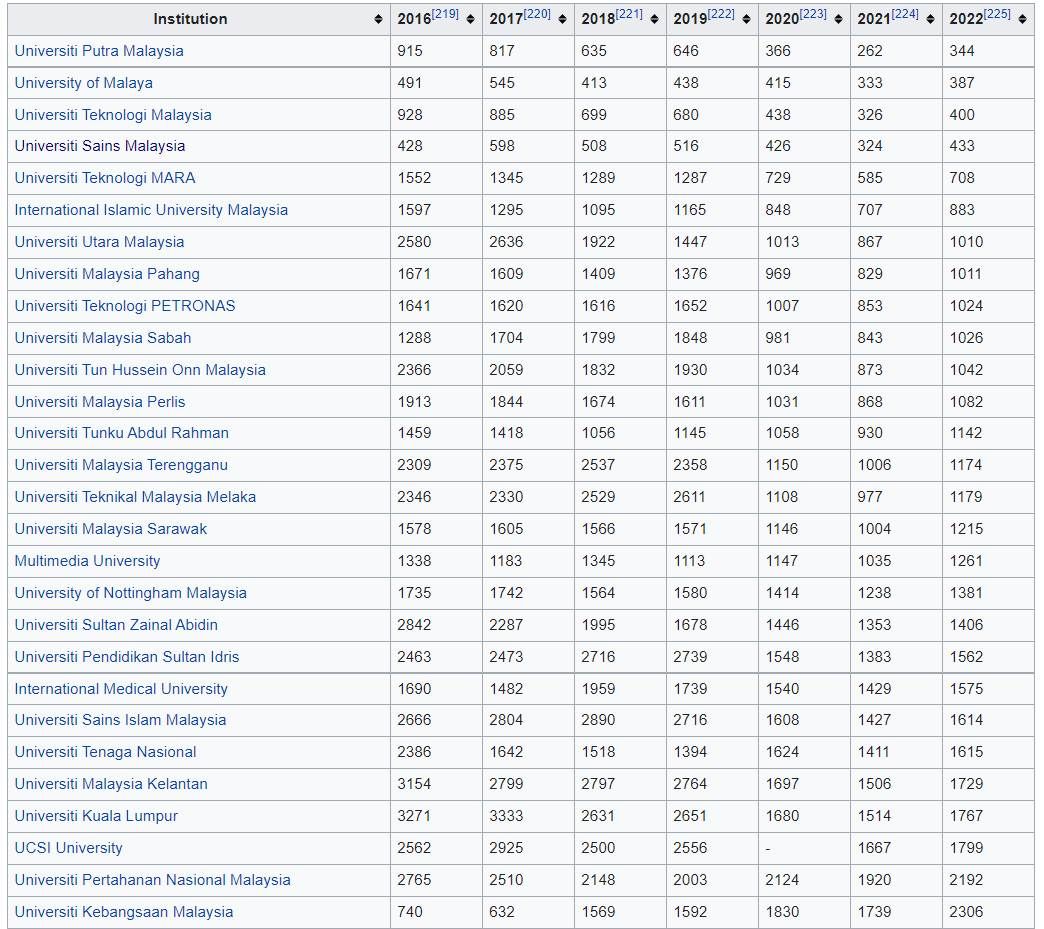Viewport: 1044px width, 929px height.
Task: Open Universiti Tenaga Nasional link
Action: (x=105, y=752)
